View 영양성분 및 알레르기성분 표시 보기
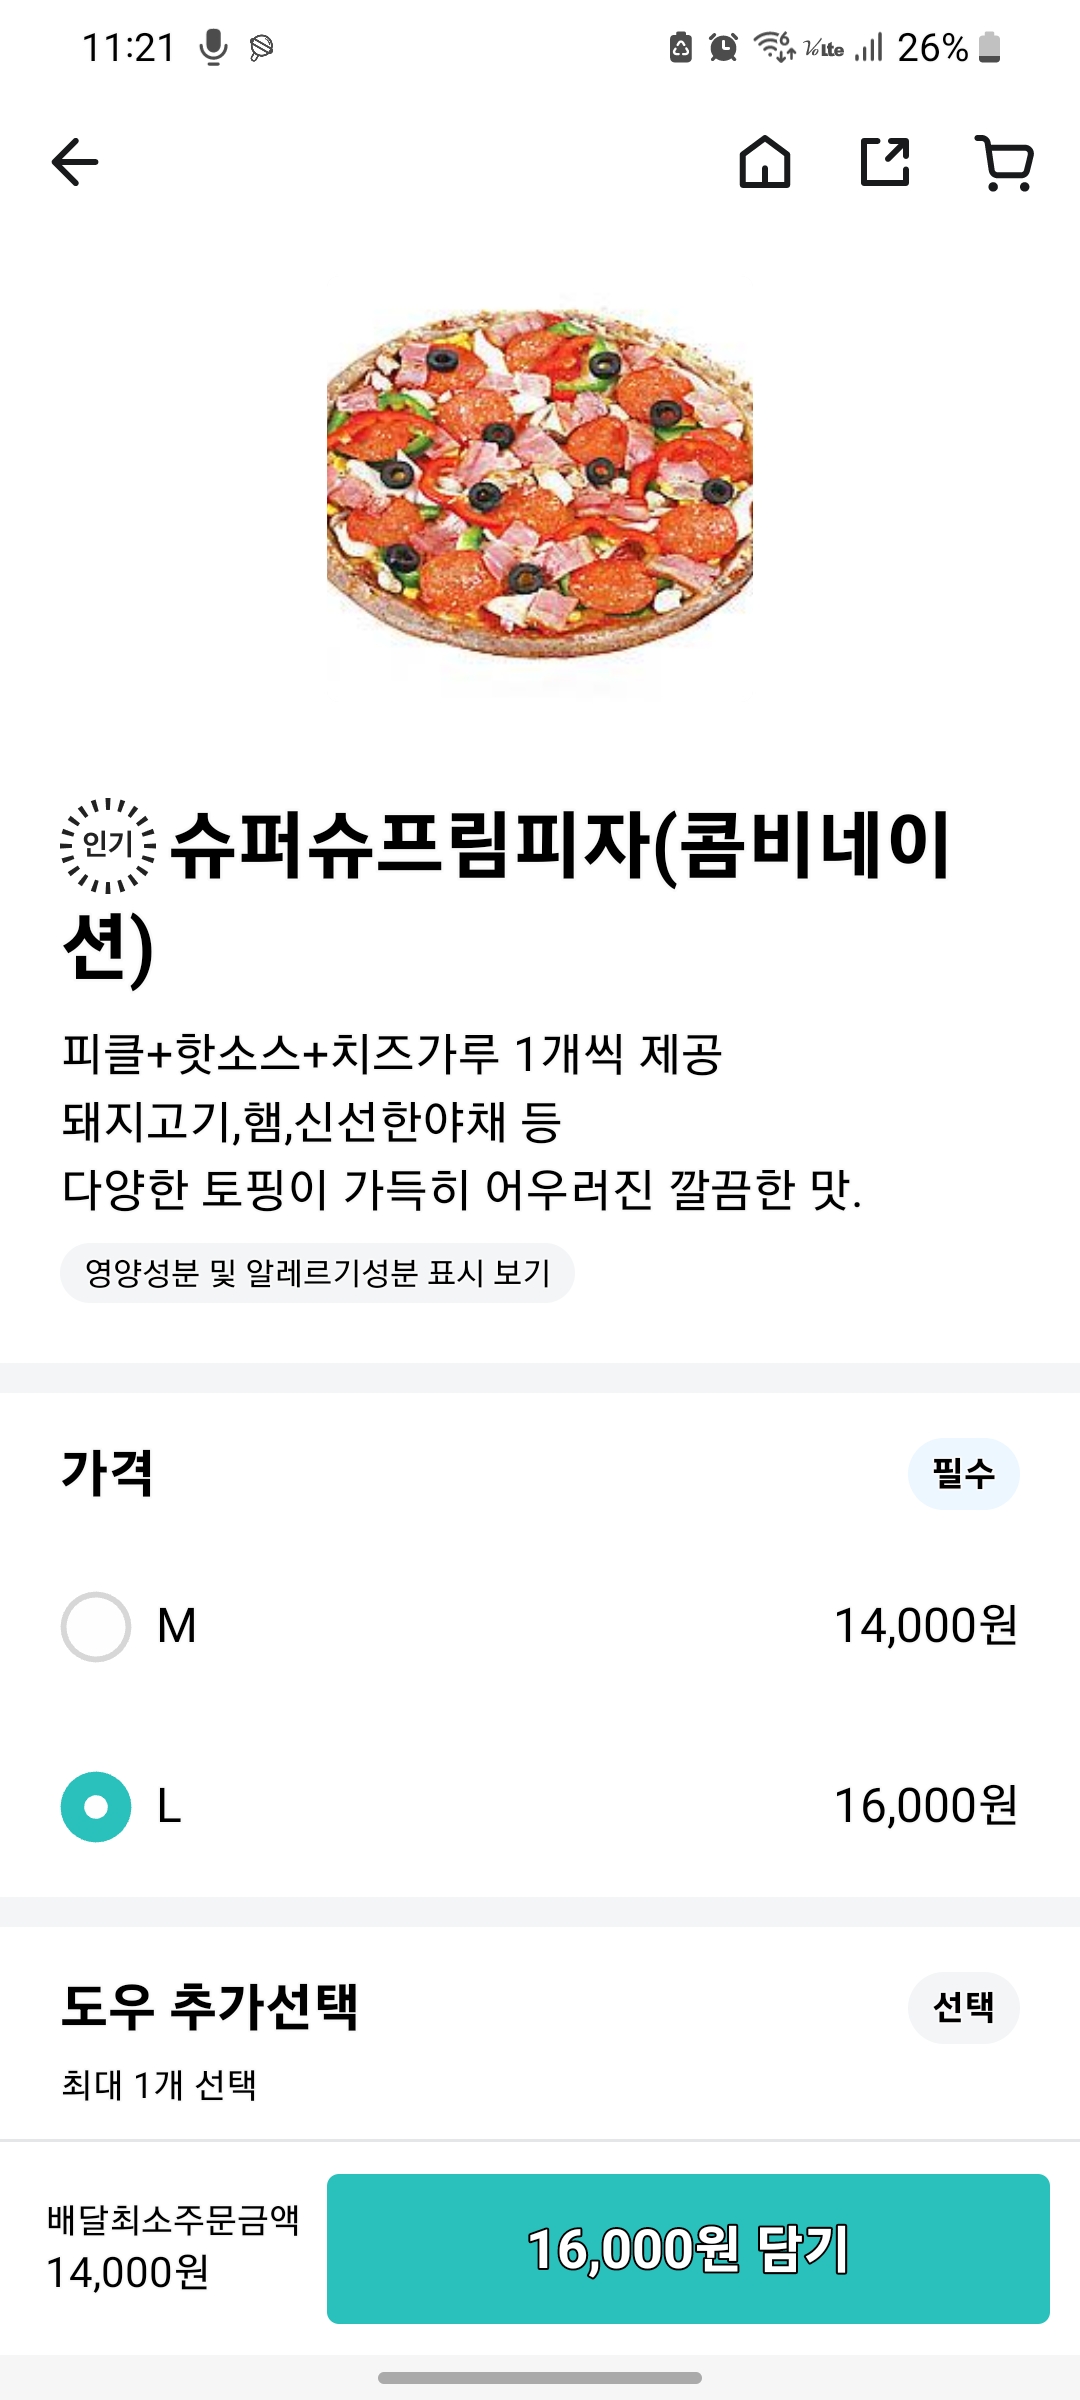The width and height of the screenshot is (1080, 2400). pyautogui.click(x=317, y=1273)
